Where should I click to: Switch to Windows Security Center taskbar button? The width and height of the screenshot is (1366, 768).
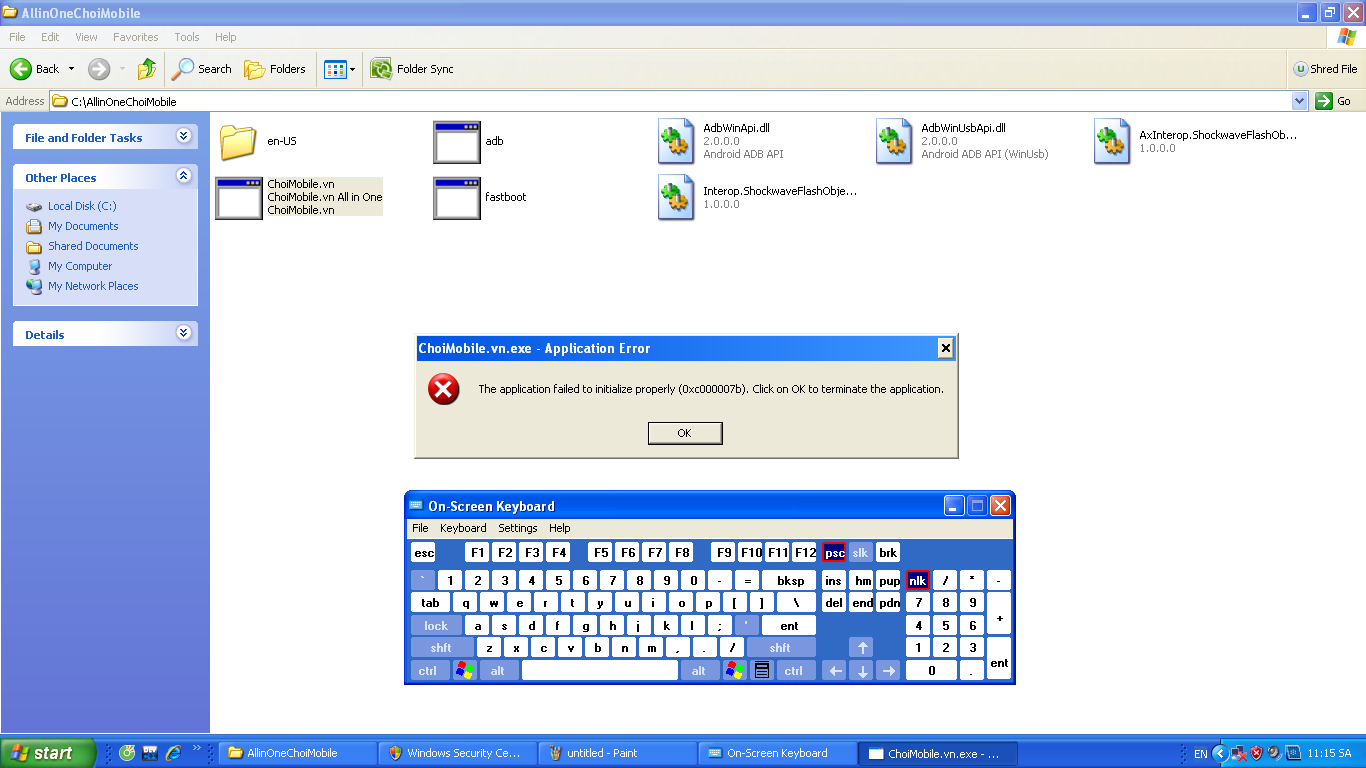click(457, 753)
